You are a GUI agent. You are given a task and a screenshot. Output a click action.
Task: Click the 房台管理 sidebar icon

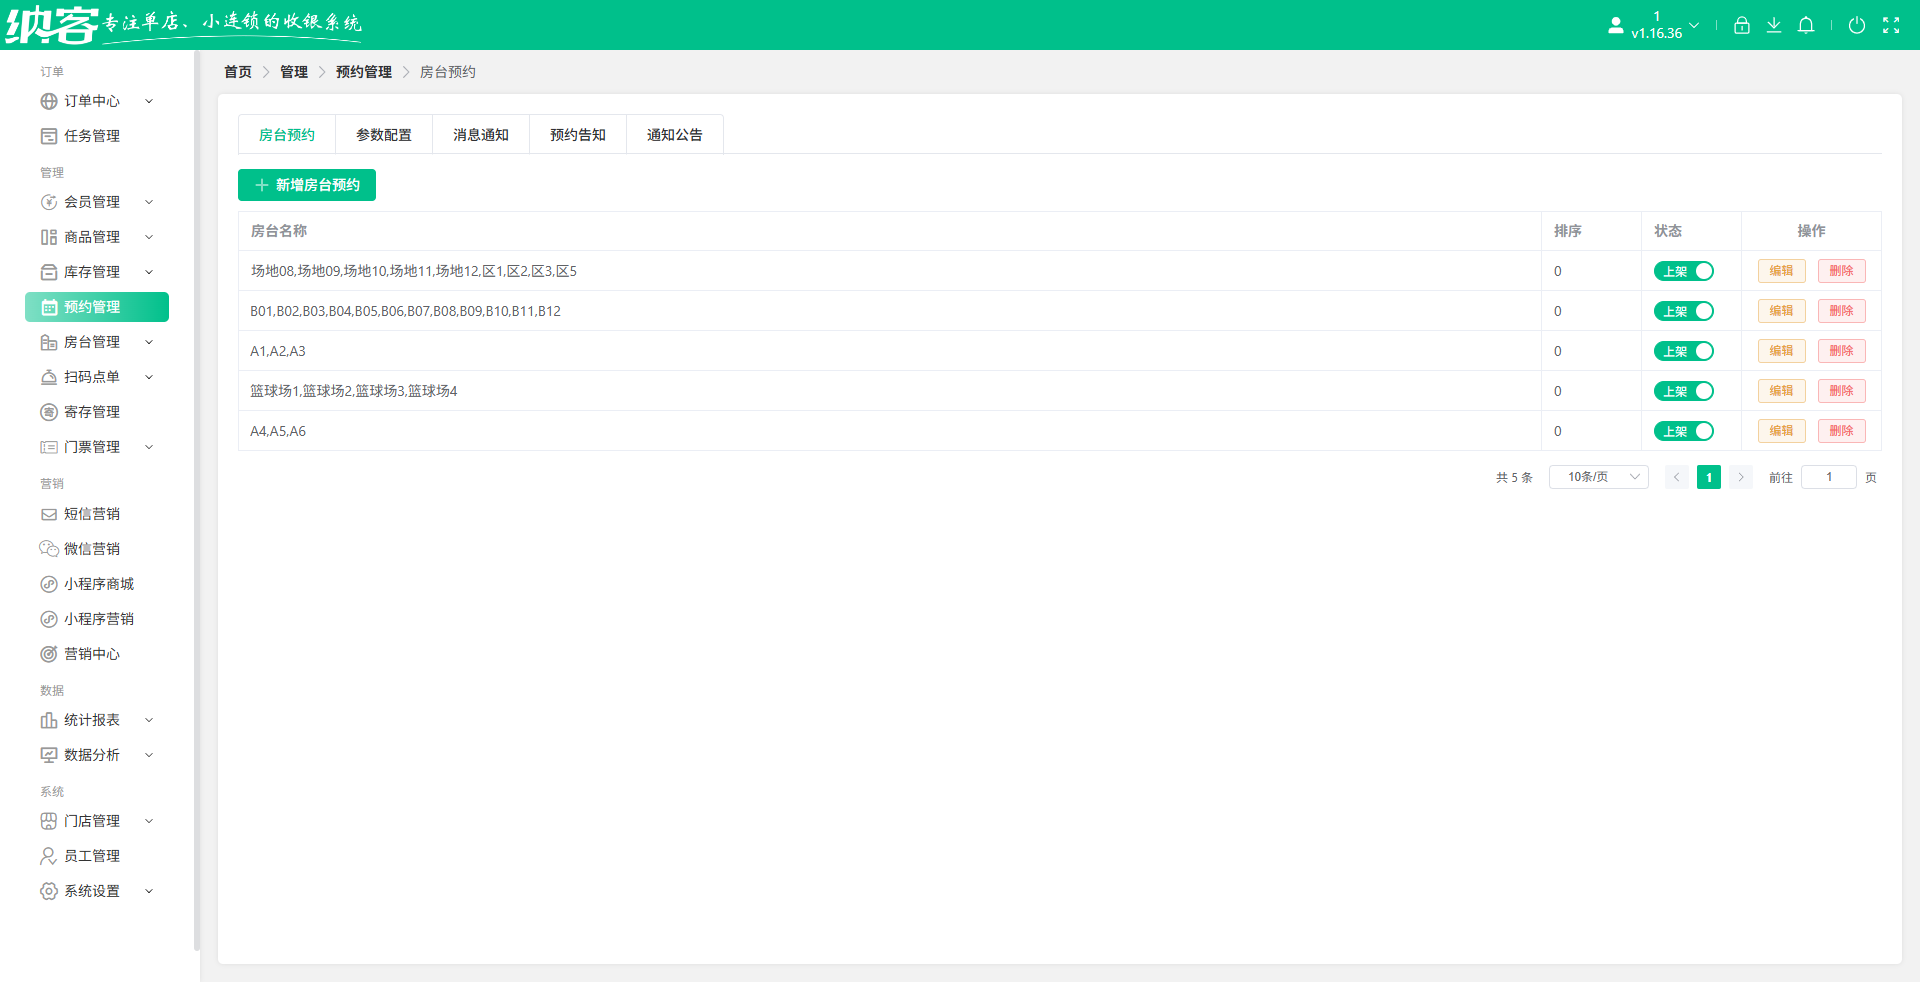49,342
